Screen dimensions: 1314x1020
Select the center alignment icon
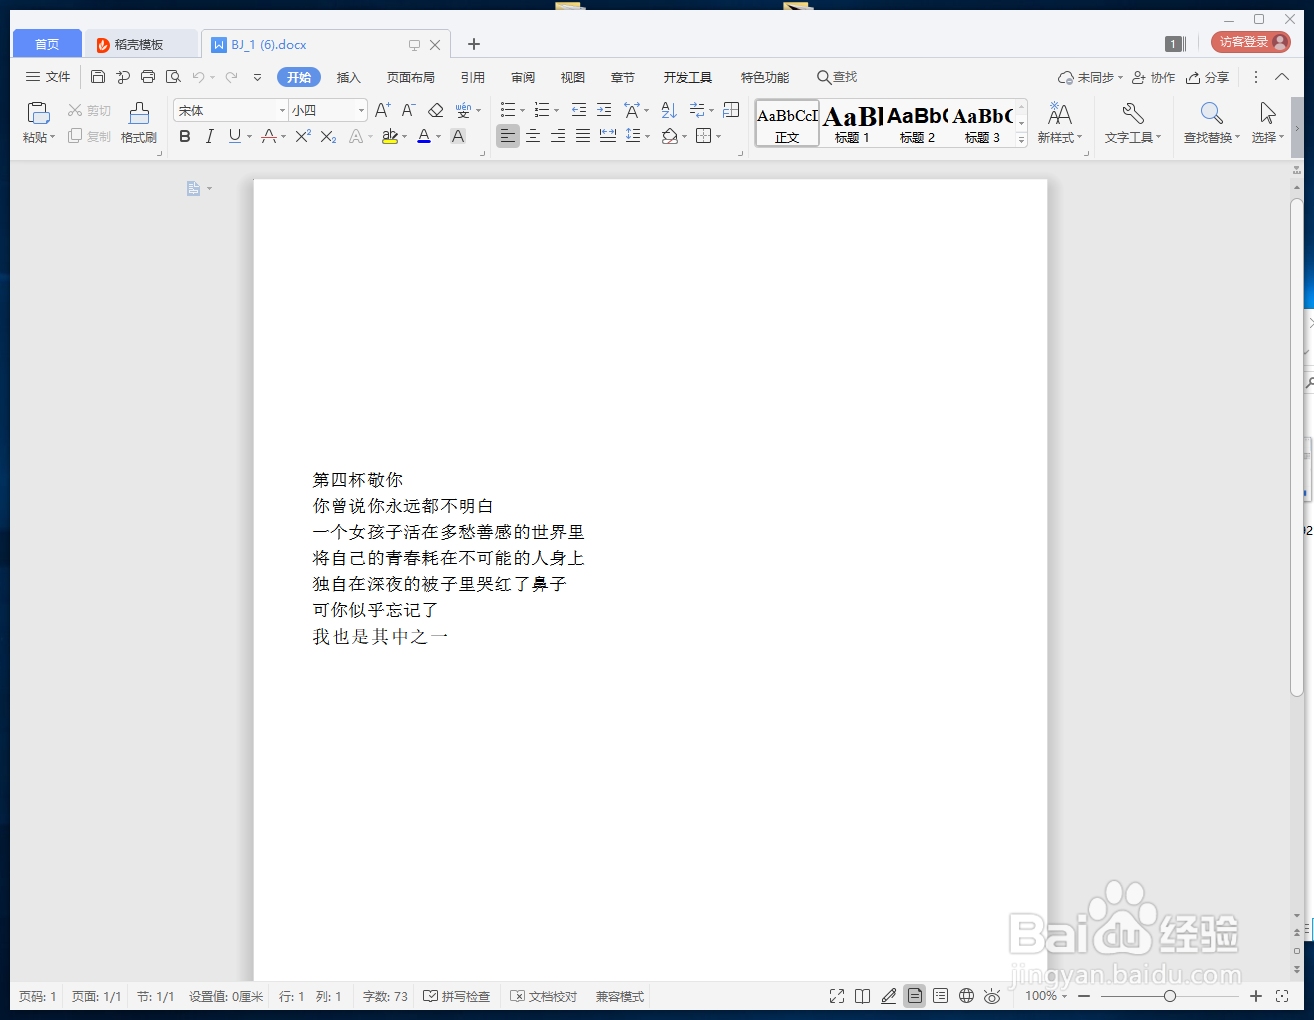point(534,136)
